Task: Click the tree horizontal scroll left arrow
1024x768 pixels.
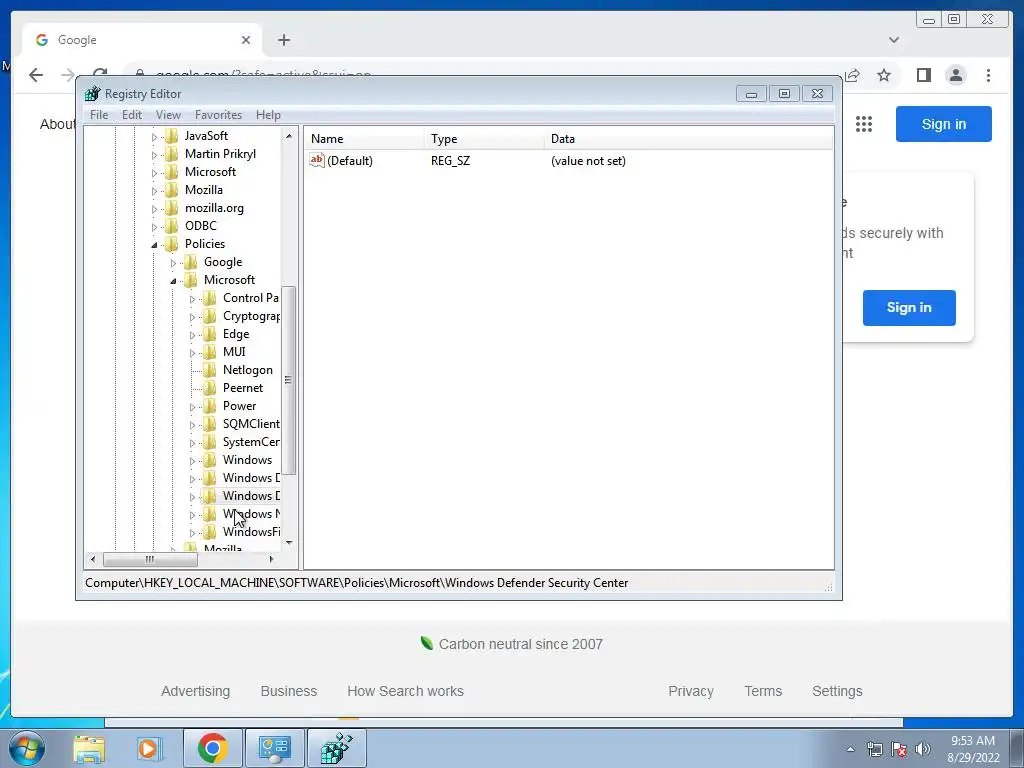Action: coord(93,559)
